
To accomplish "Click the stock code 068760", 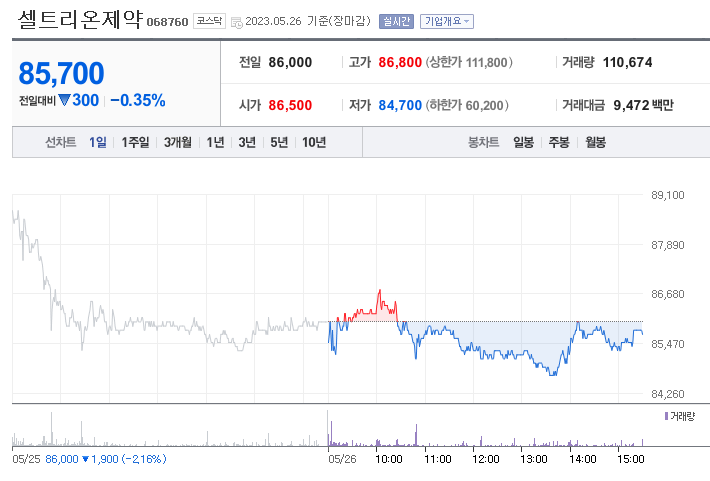I will click(x=167, y=22).
